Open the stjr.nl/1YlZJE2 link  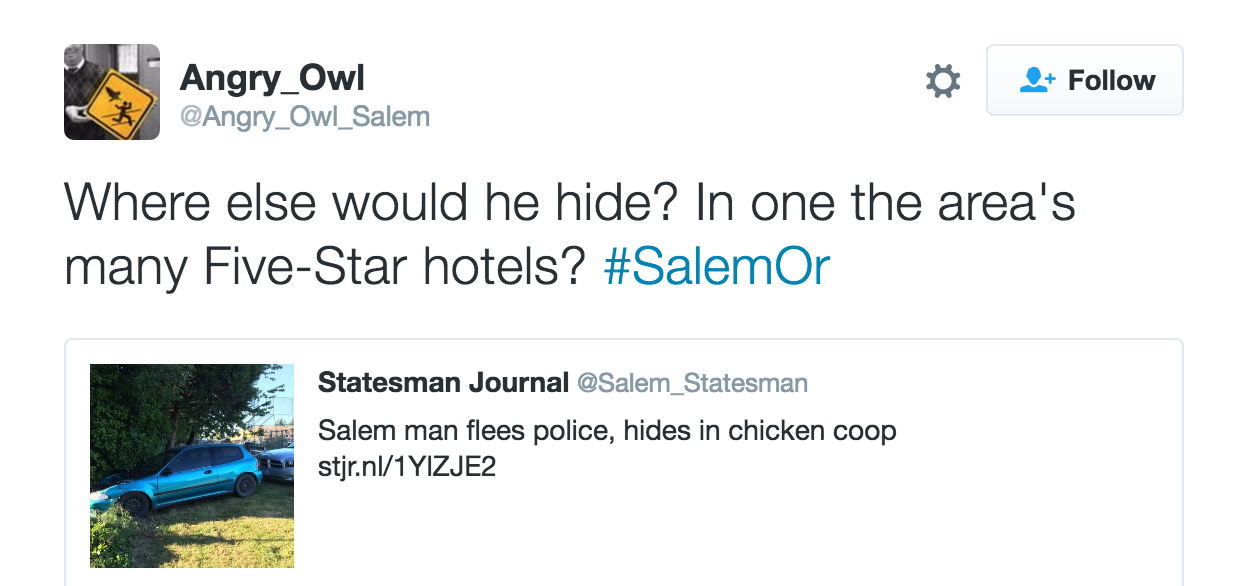(407, 467)
